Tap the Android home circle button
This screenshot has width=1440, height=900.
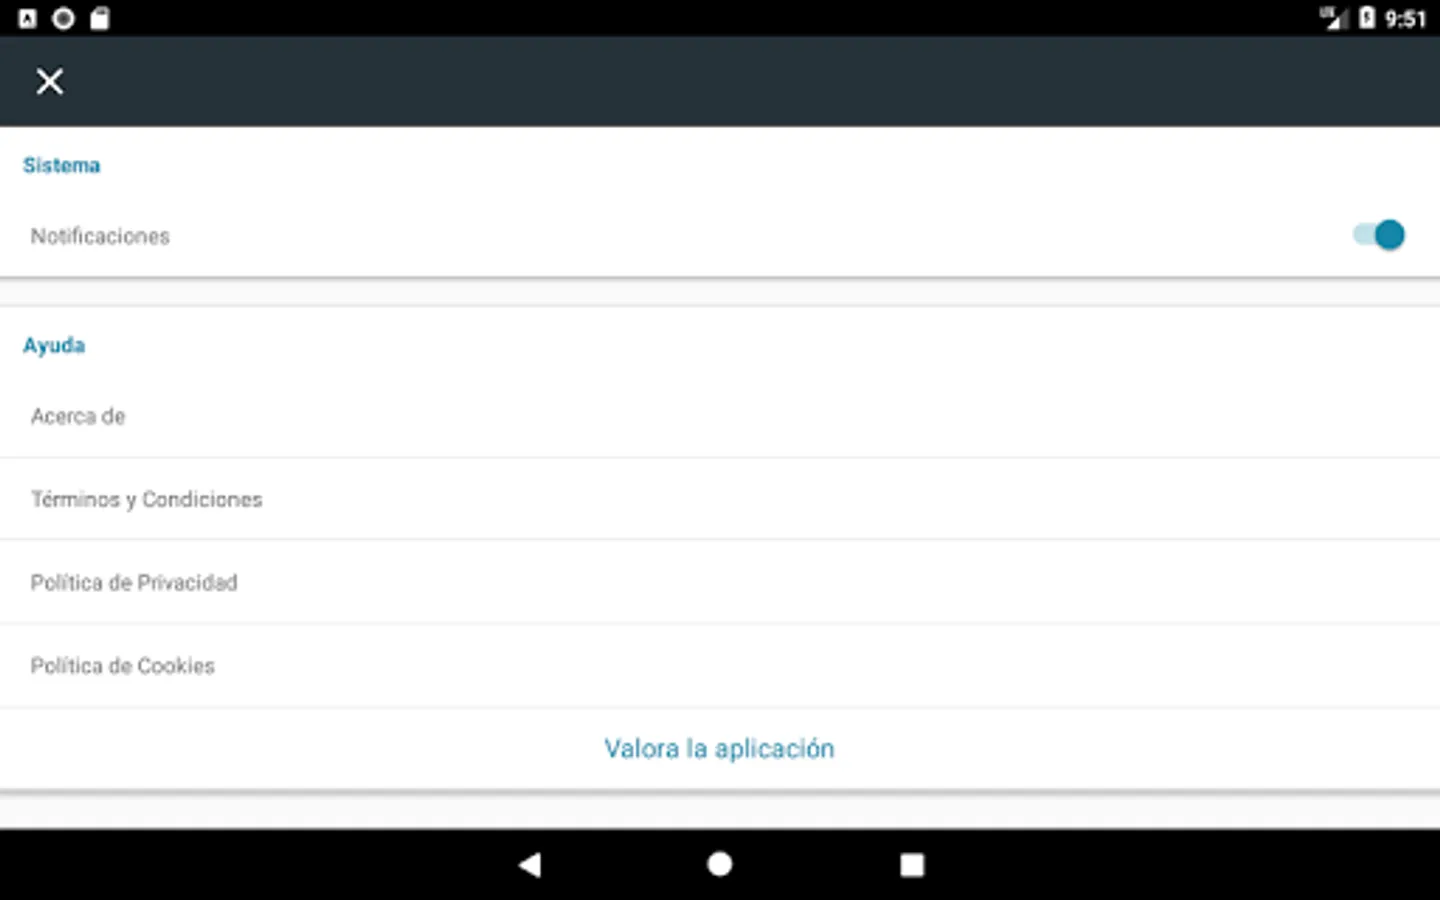tap(720, 864)
